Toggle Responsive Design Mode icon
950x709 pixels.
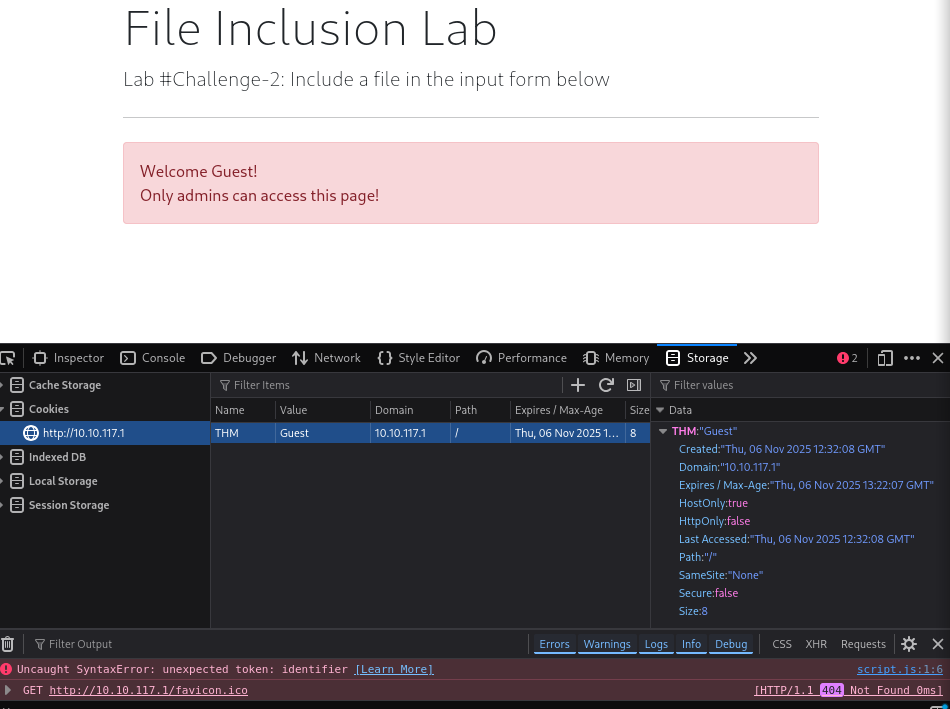(x=885, y=358)
